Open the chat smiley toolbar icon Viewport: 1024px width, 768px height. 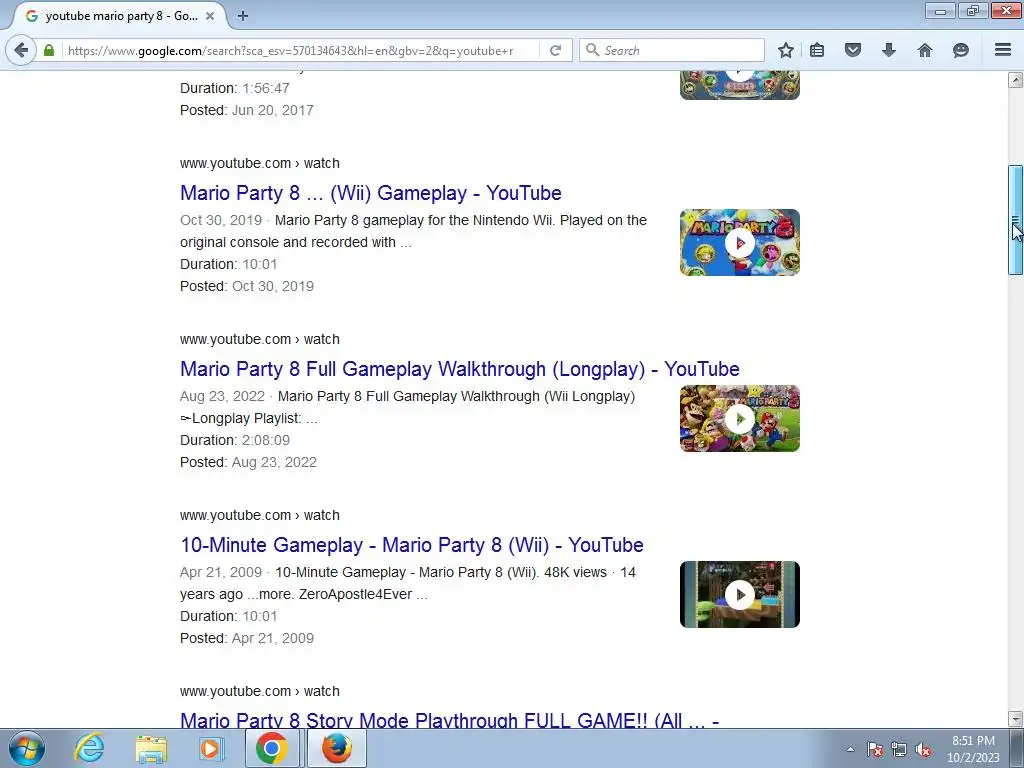(x=961, y=50)
